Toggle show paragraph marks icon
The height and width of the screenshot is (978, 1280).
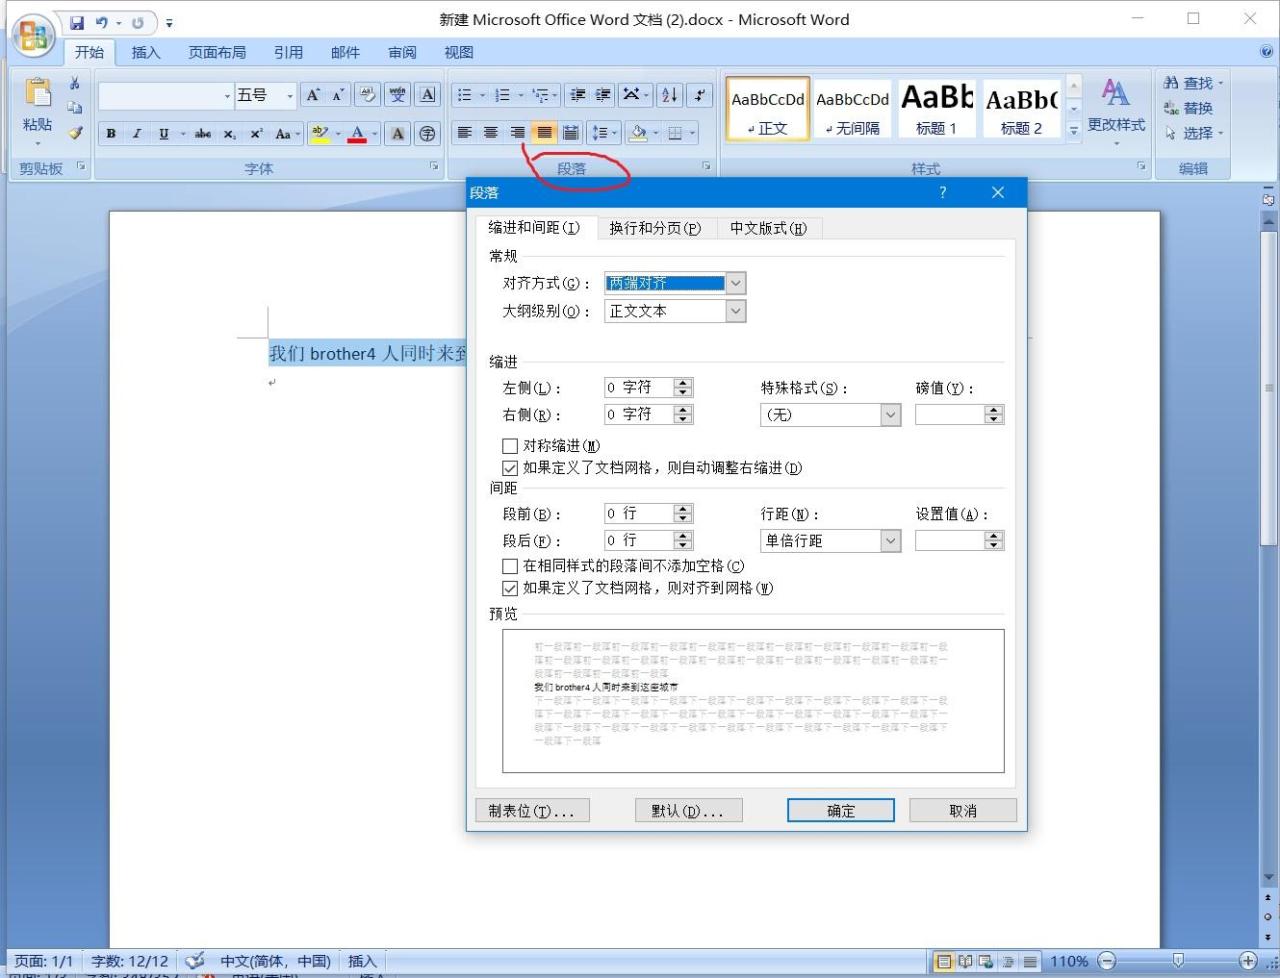[x=700, y=95]
